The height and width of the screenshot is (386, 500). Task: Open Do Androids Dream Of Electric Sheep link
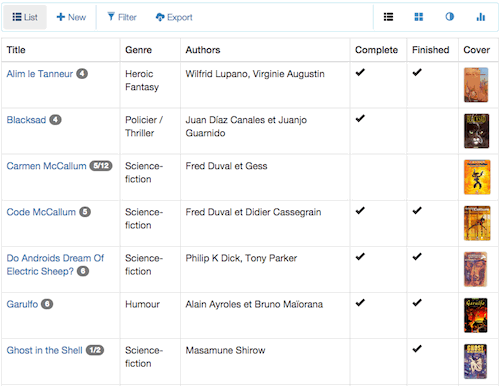tap(55, 264)
